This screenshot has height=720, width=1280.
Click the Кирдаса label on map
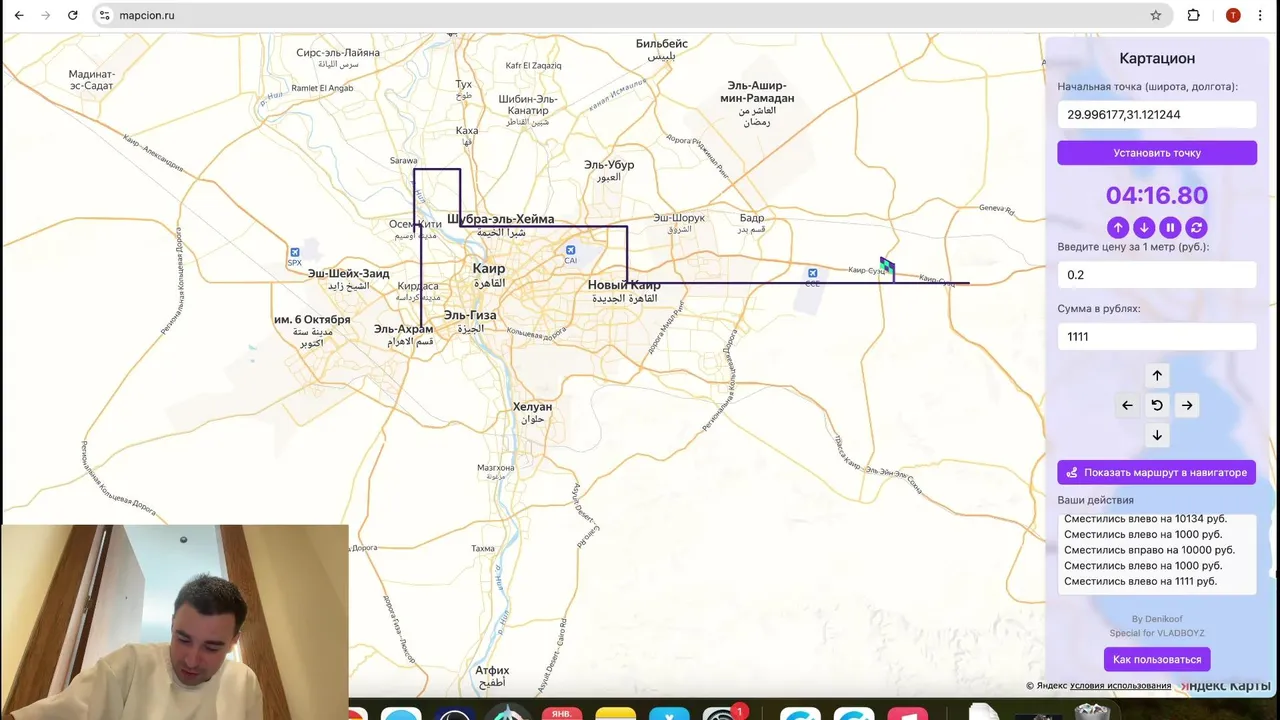coord(418,286)
